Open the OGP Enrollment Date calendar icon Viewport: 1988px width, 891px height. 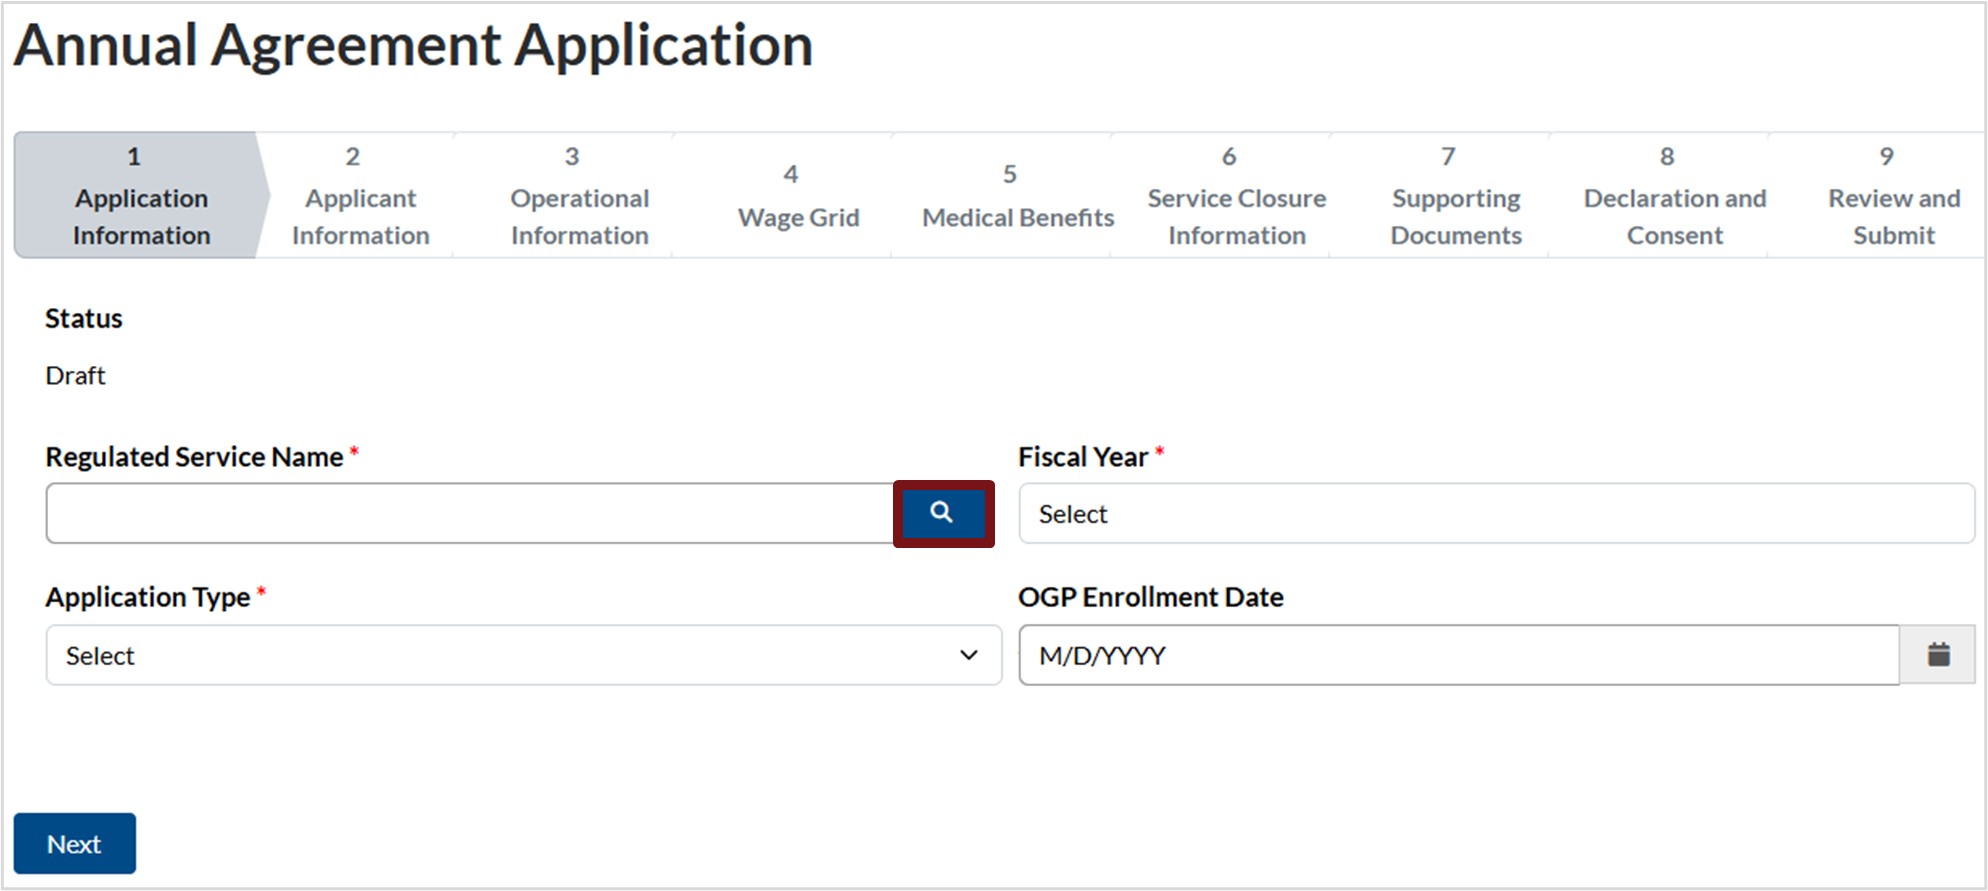tap(1938, 655)
